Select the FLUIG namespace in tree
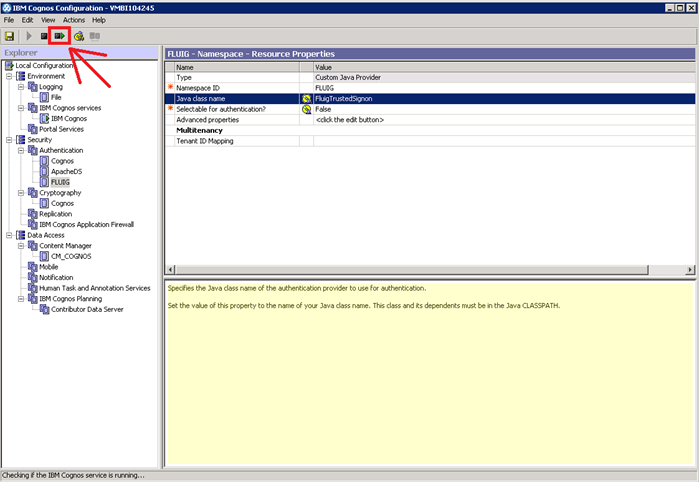Screen dimensions: 699x482 point(60,182)
